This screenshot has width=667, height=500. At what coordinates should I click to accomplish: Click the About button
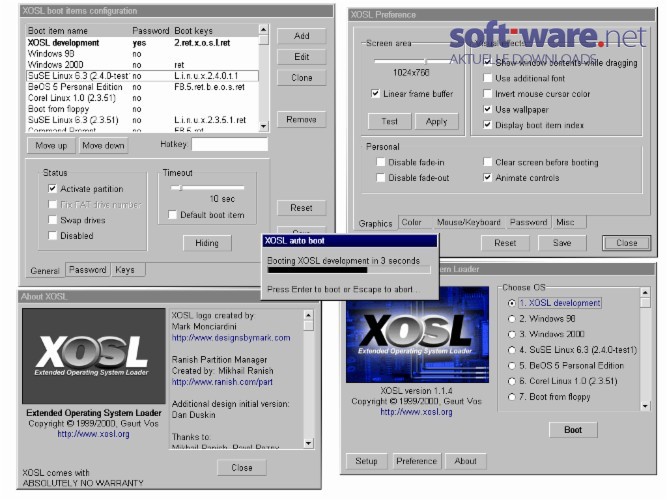tap(465, 461)
